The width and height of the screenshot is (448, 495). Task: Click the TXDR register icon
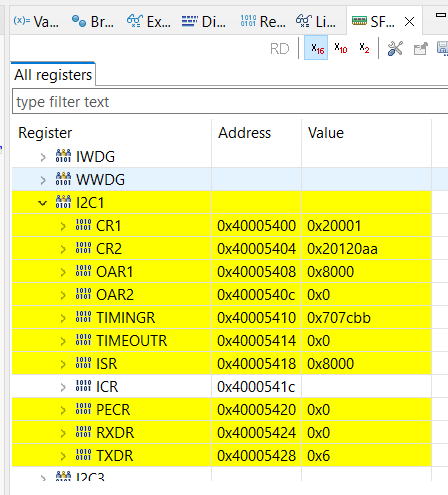pyautogui.click(x=83, y=455)
